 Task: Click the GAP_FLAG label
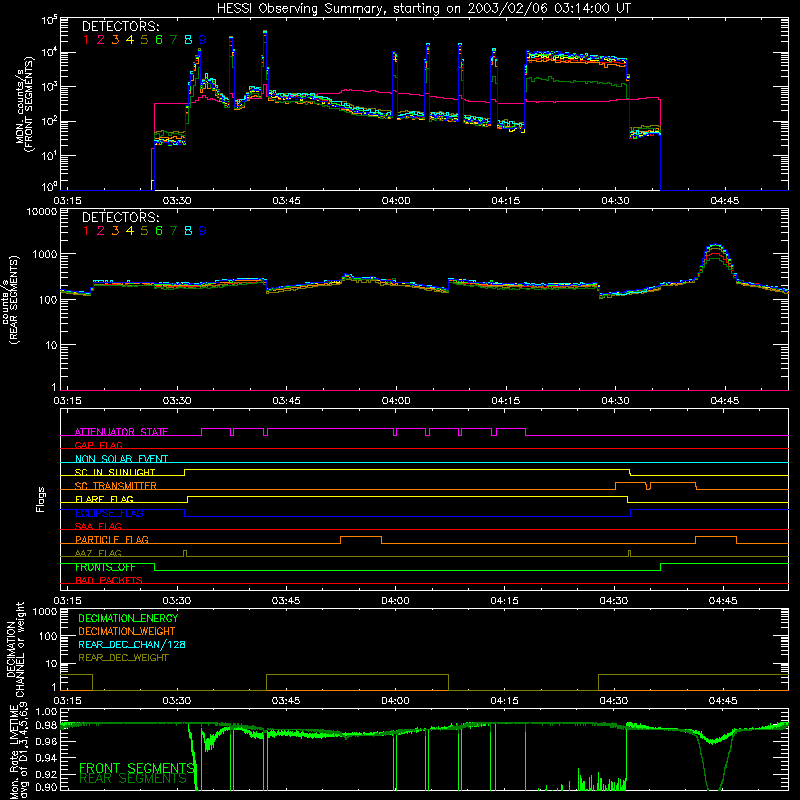tap(98, 445)
